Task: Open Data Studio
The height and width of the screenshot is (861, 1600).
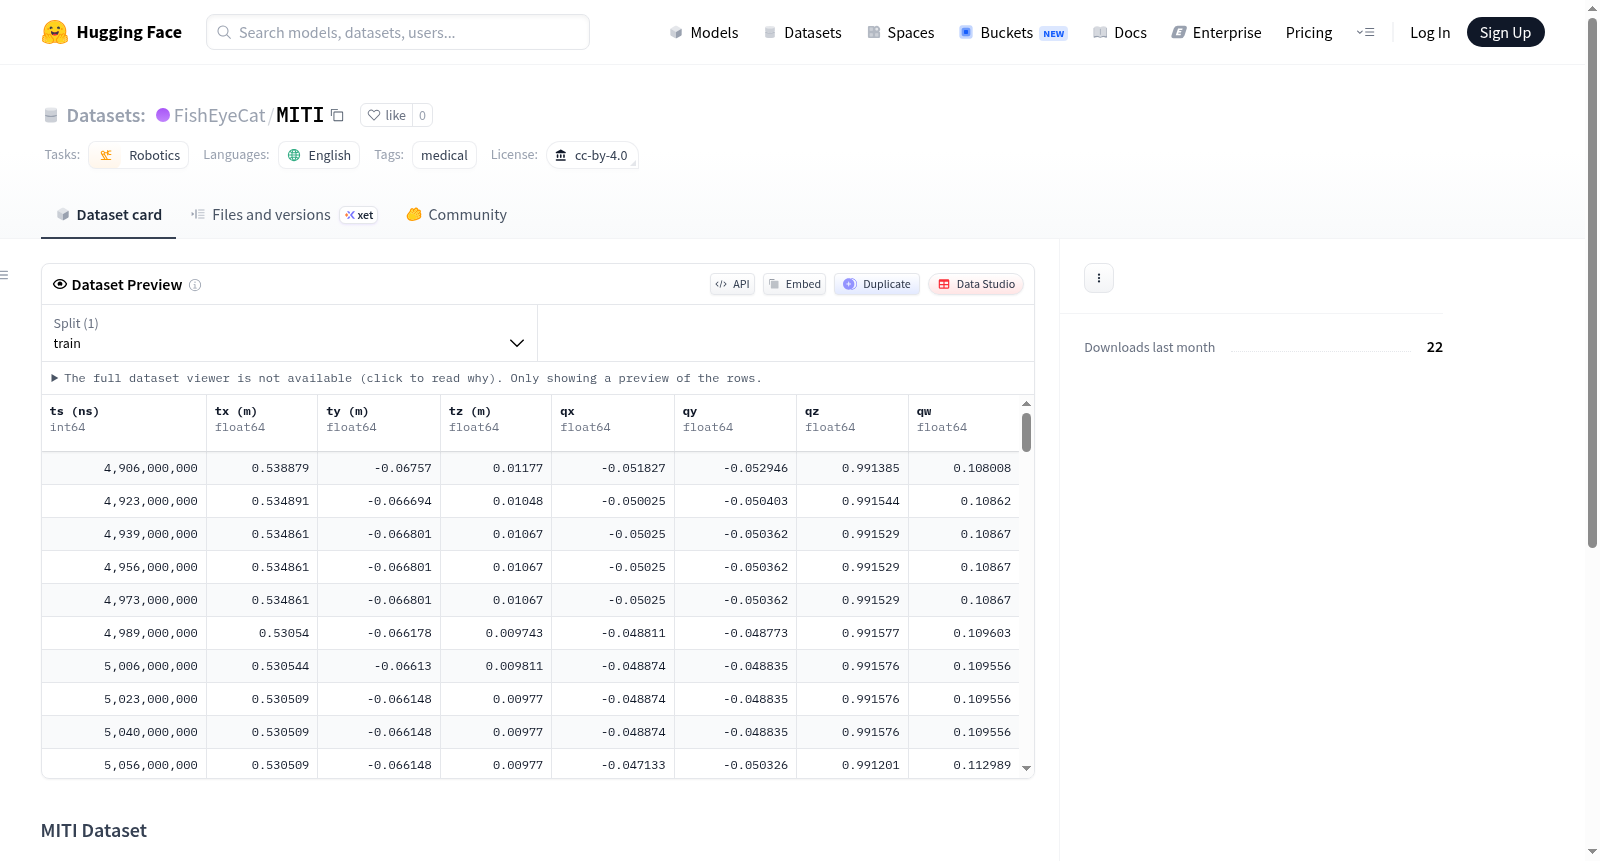Action: click(976, 284)
